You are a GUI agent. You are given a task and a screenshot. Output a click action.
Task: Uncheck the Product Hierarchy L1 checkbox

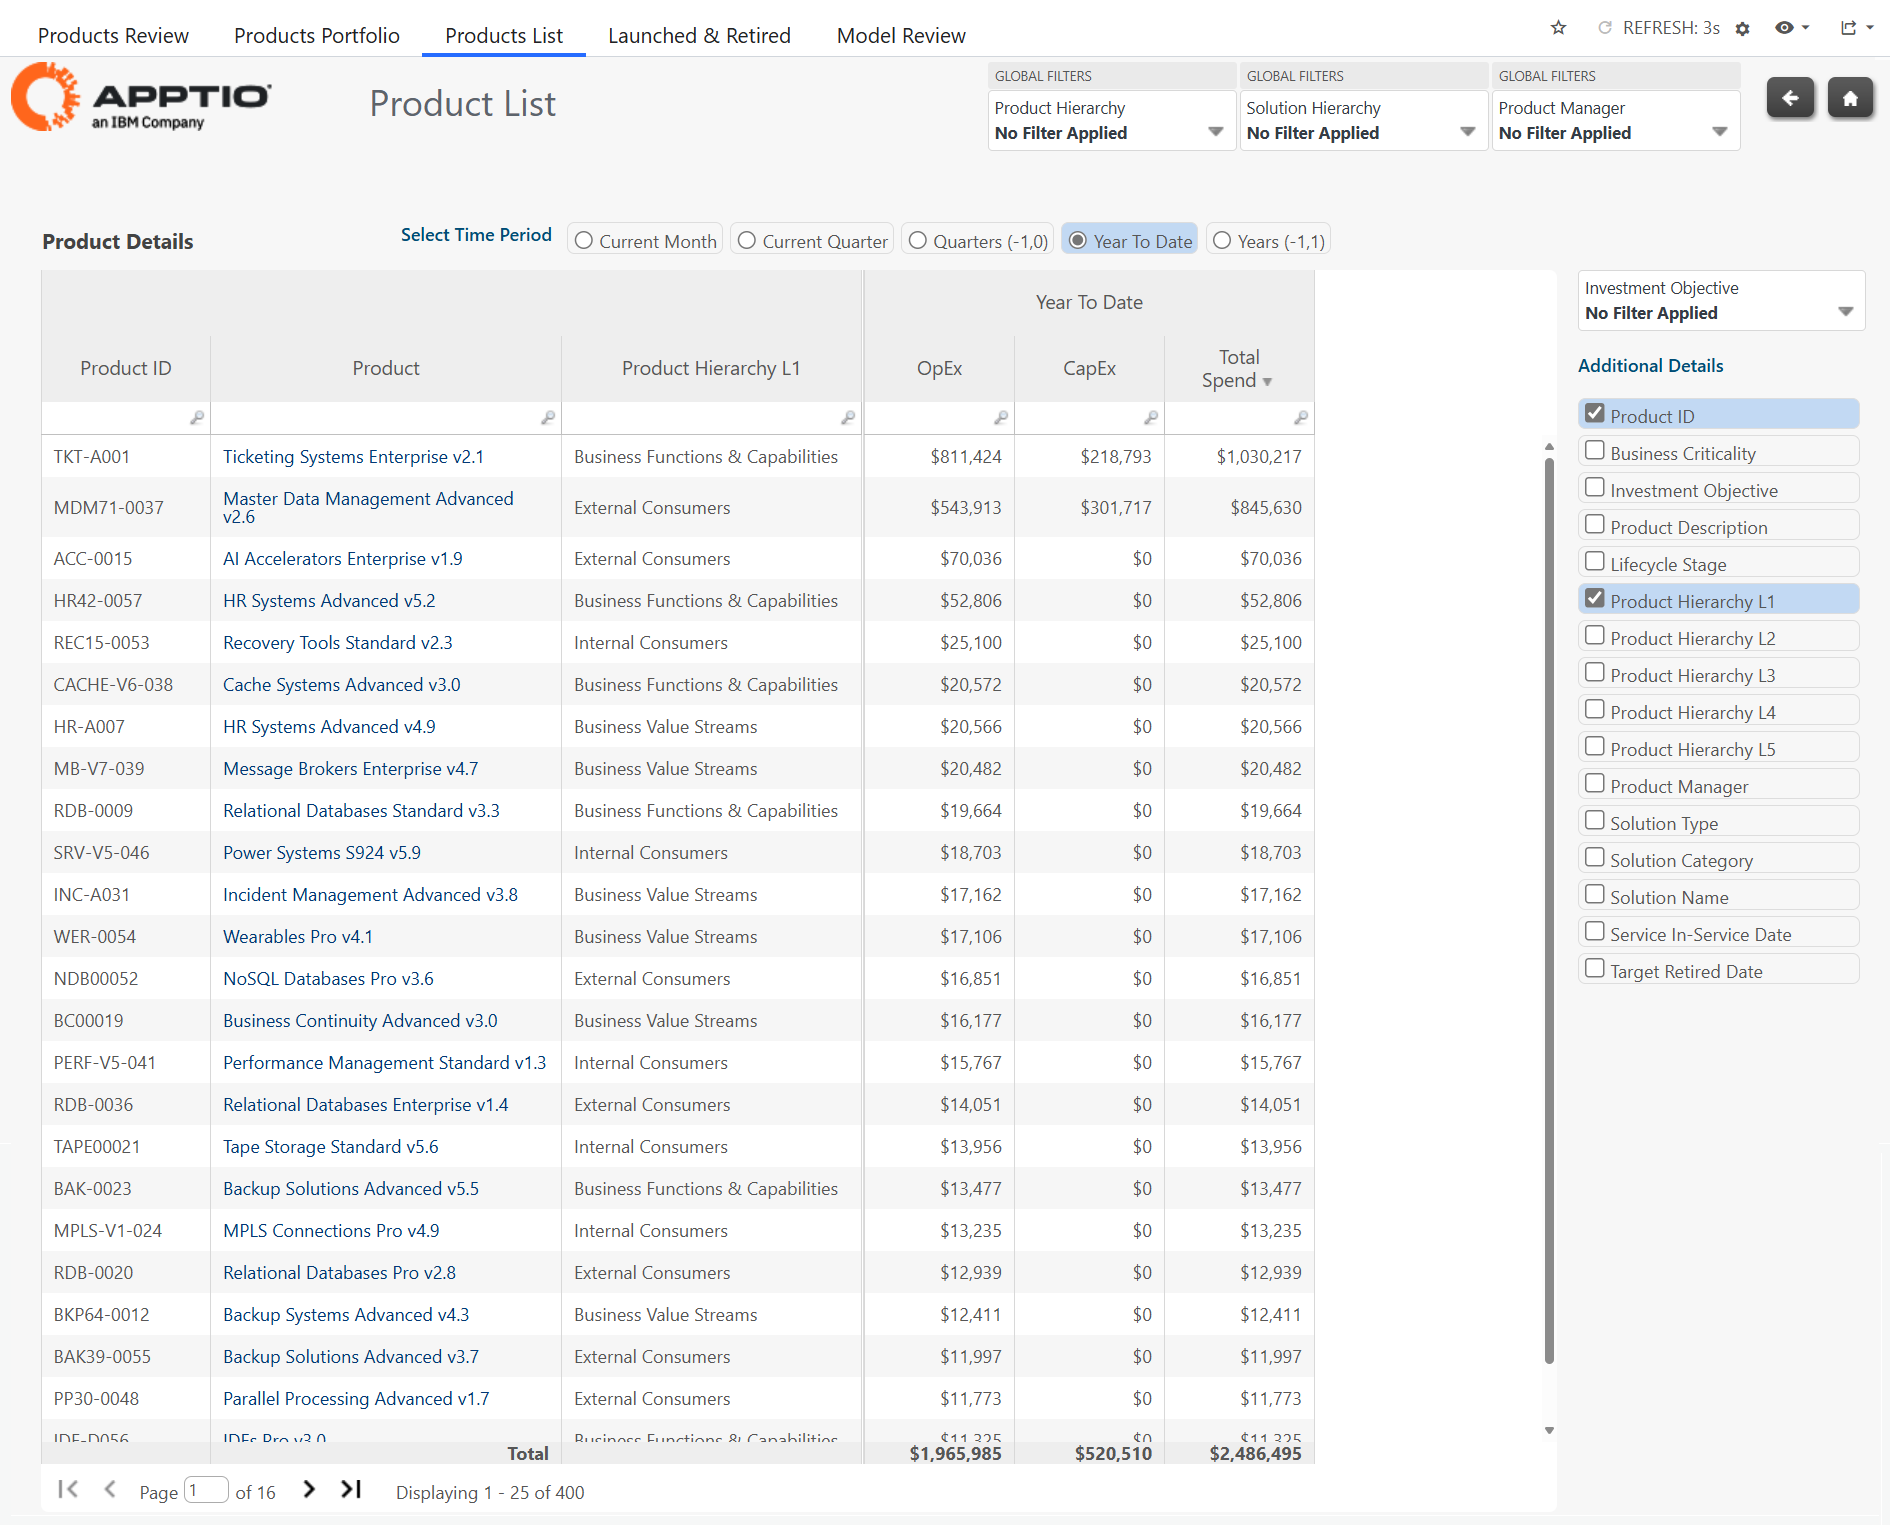(x=1595, y=599)
